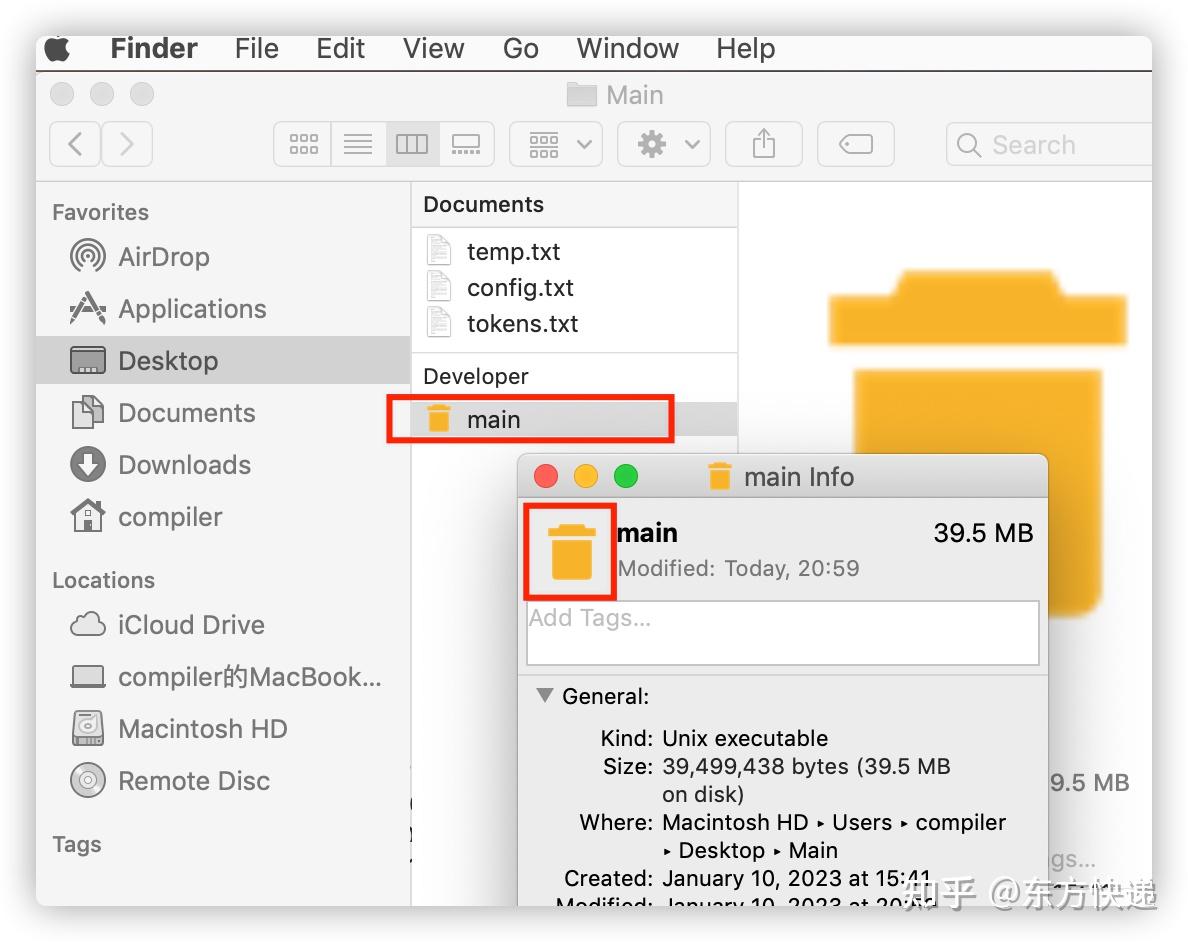Click the main icon in Info window
Screen dimensions: 1188x942
[x=571, y=552]
